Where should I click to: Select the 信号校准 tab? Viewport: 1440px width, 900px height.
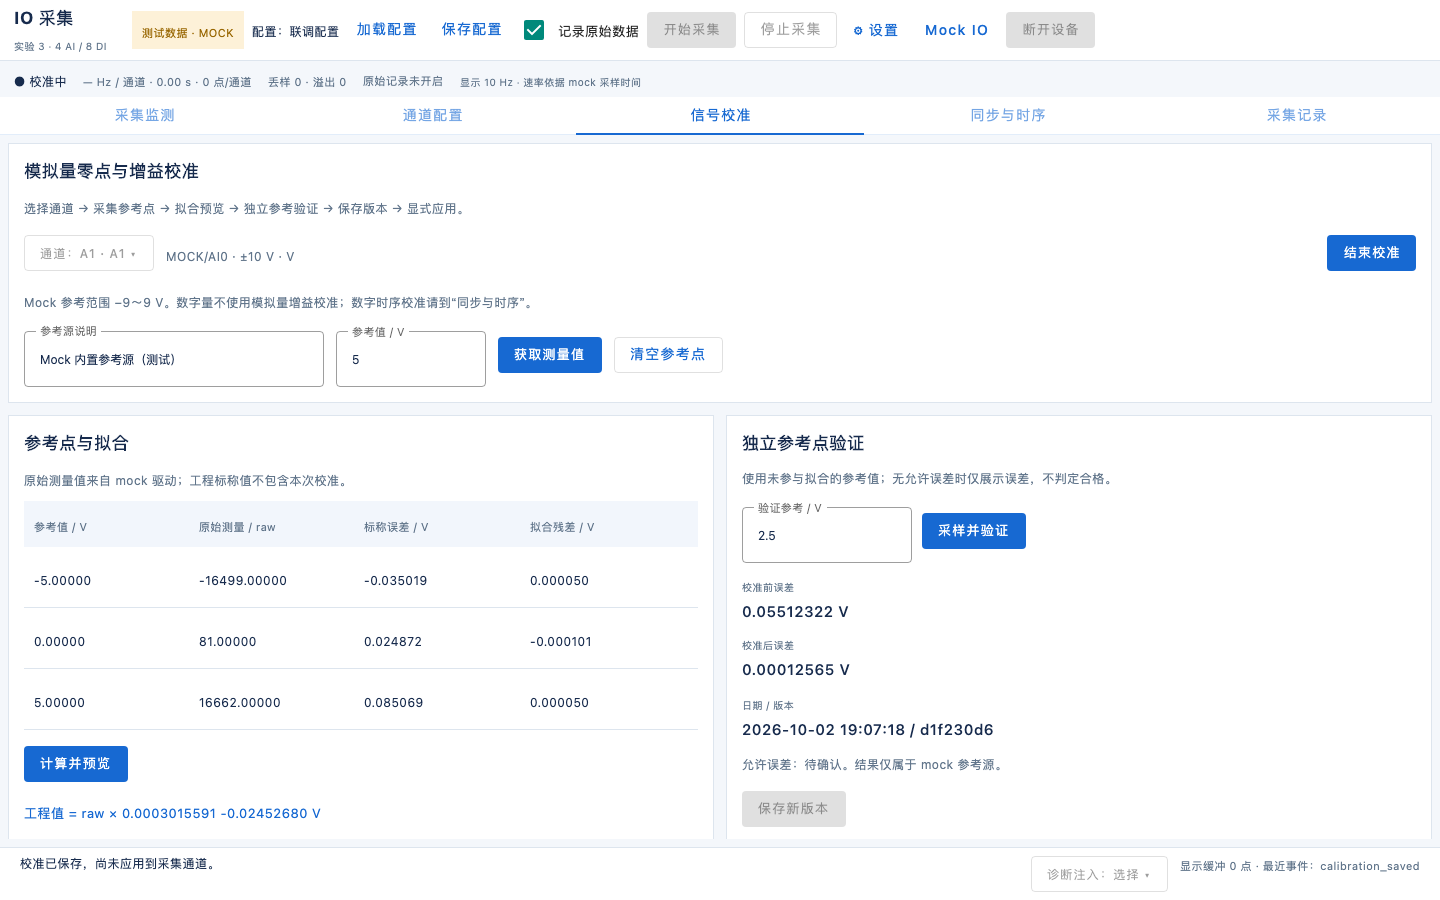point(720,115)
